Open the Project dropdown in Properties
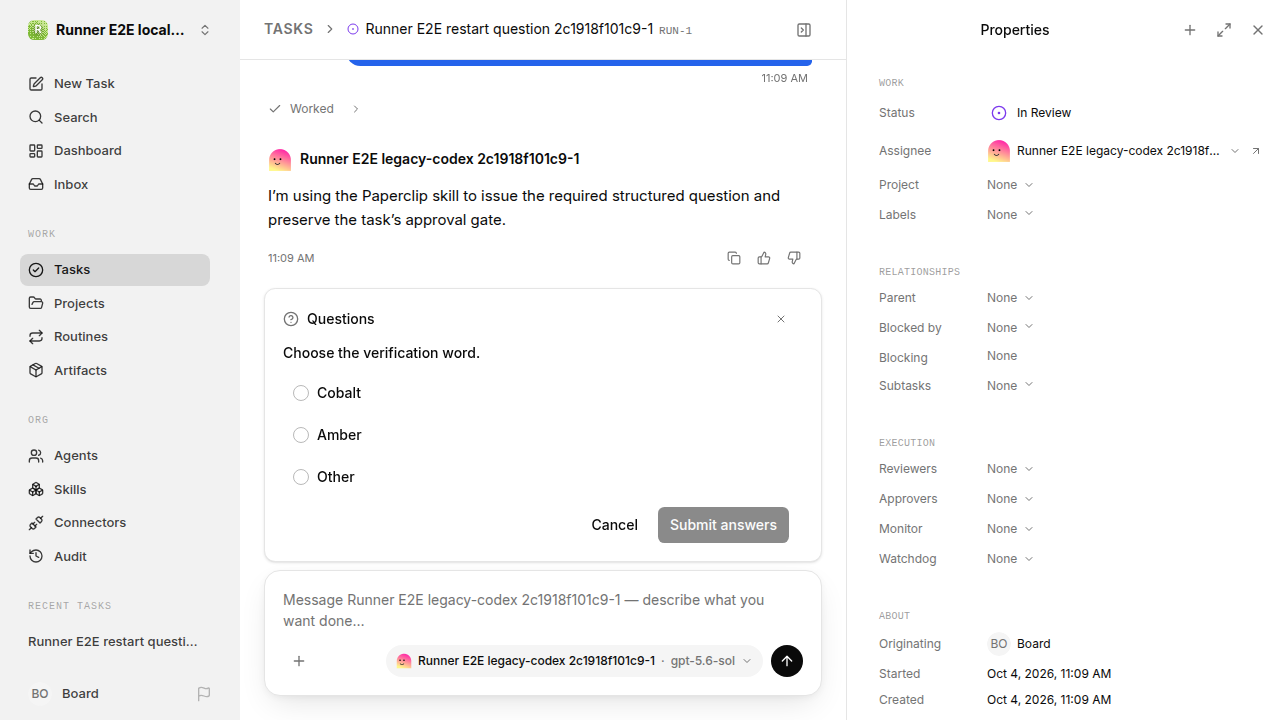1280x720 pixels. 1010,185
